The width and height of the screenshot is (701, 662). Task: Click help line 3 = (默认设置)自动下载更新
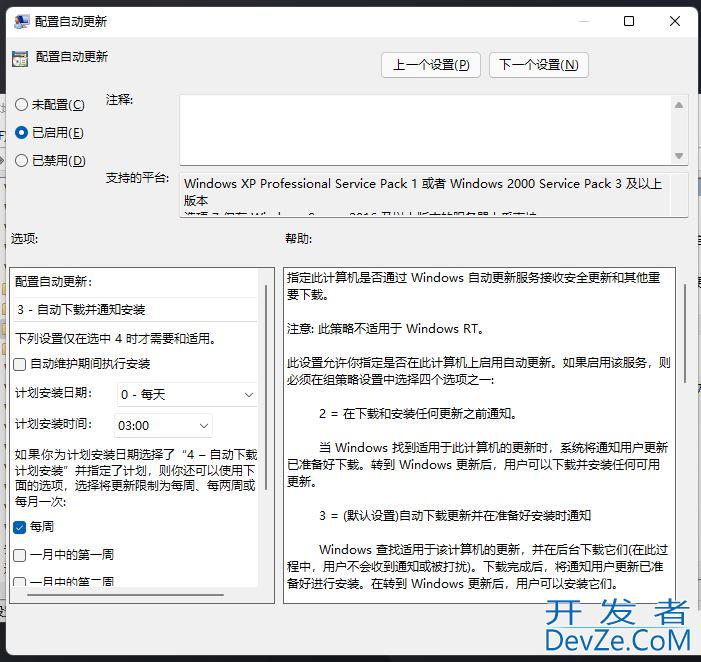(455, 515)
